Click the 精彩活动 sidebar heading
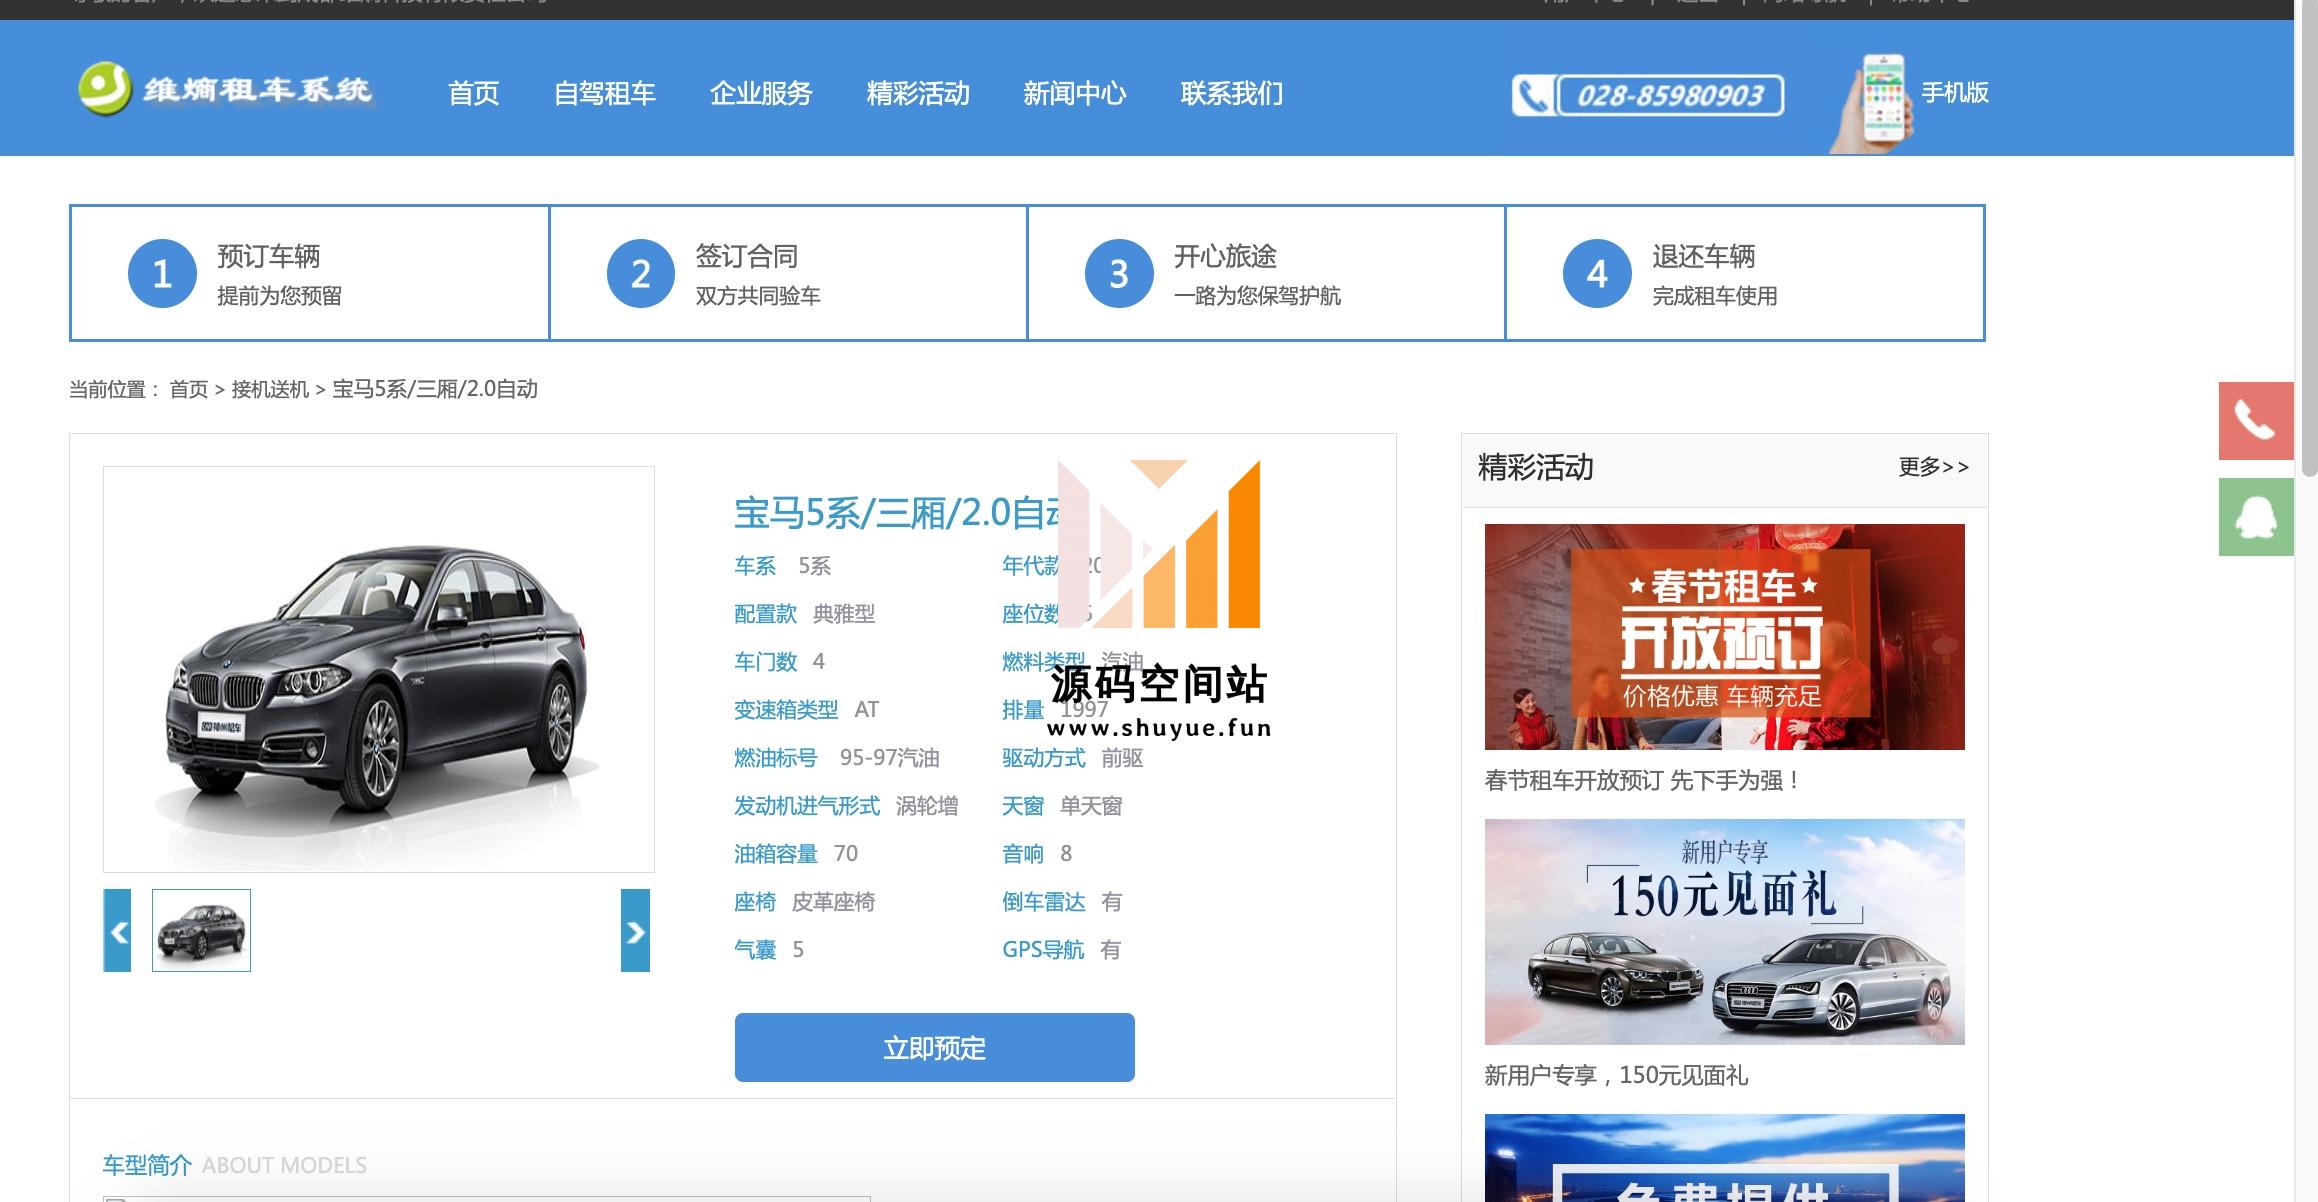The height and width of the screenshot is (1202, 2318). click(x=1536, y=467)
